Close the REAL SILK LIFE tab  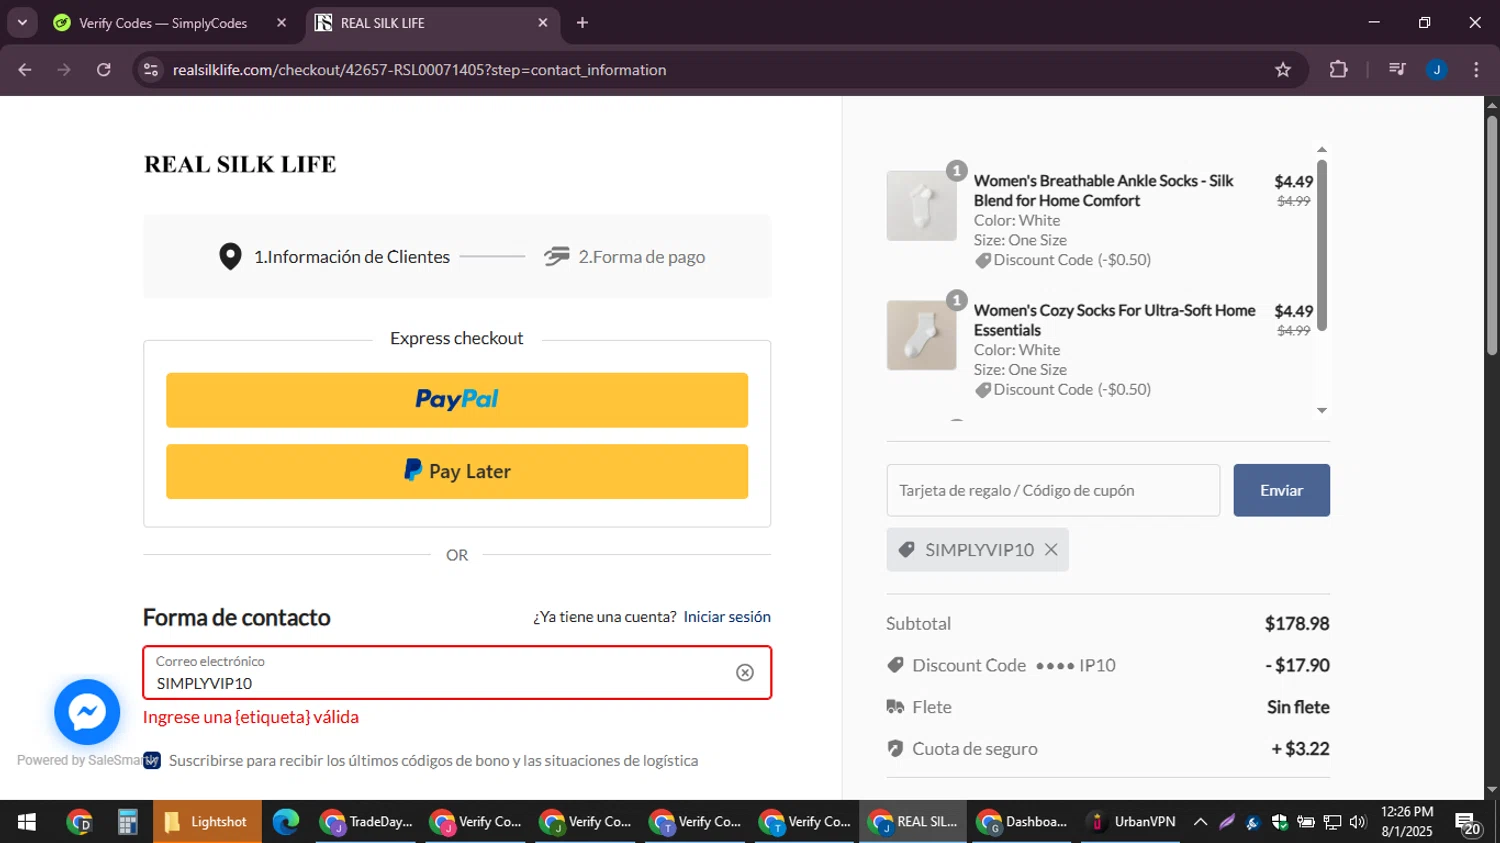(543, 23)
